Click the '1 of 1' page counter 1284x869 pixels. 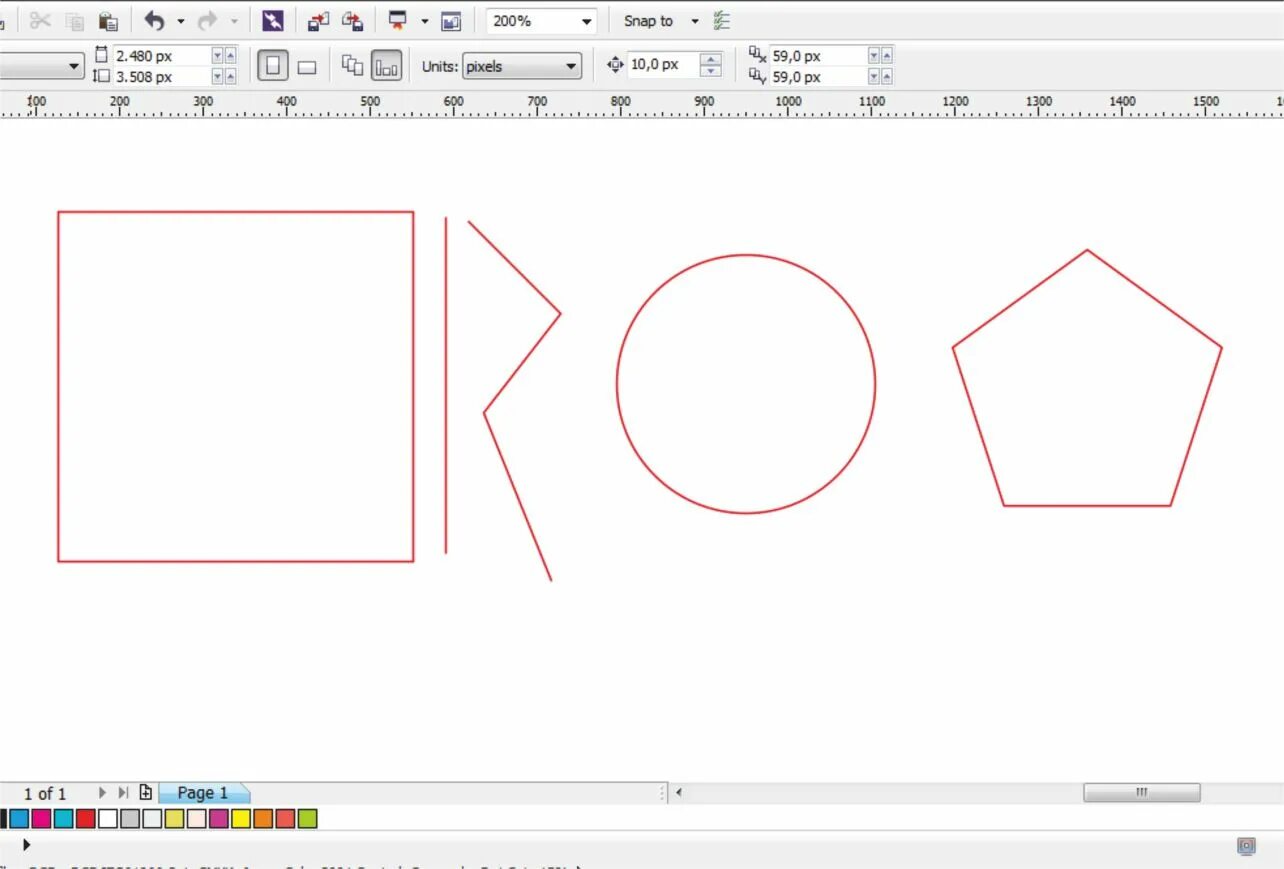45,794
